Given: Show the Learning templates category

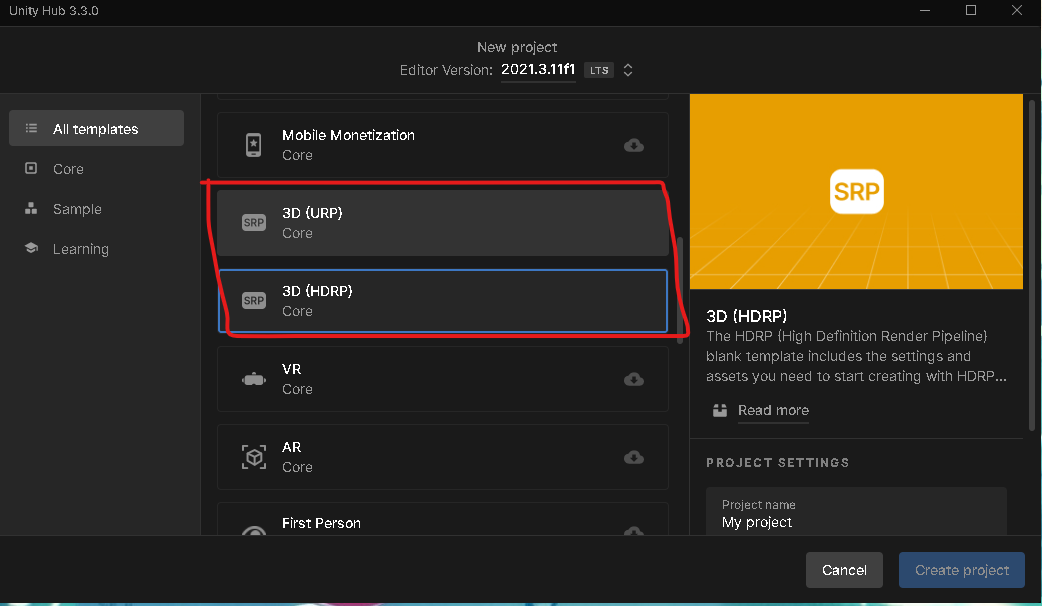Looking at the screenshot, I should [80, 249].
